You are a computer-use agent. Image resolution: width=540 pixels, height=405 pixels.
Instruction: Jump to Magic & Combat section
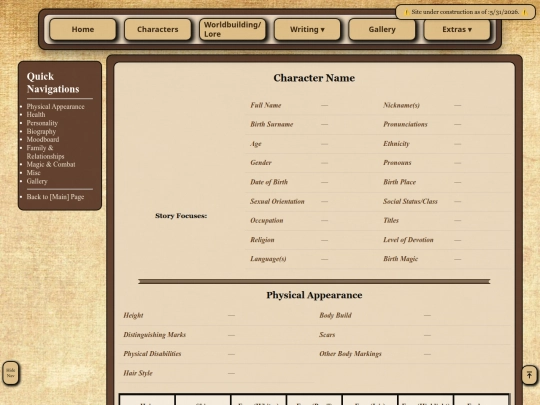tap(51, 164)
